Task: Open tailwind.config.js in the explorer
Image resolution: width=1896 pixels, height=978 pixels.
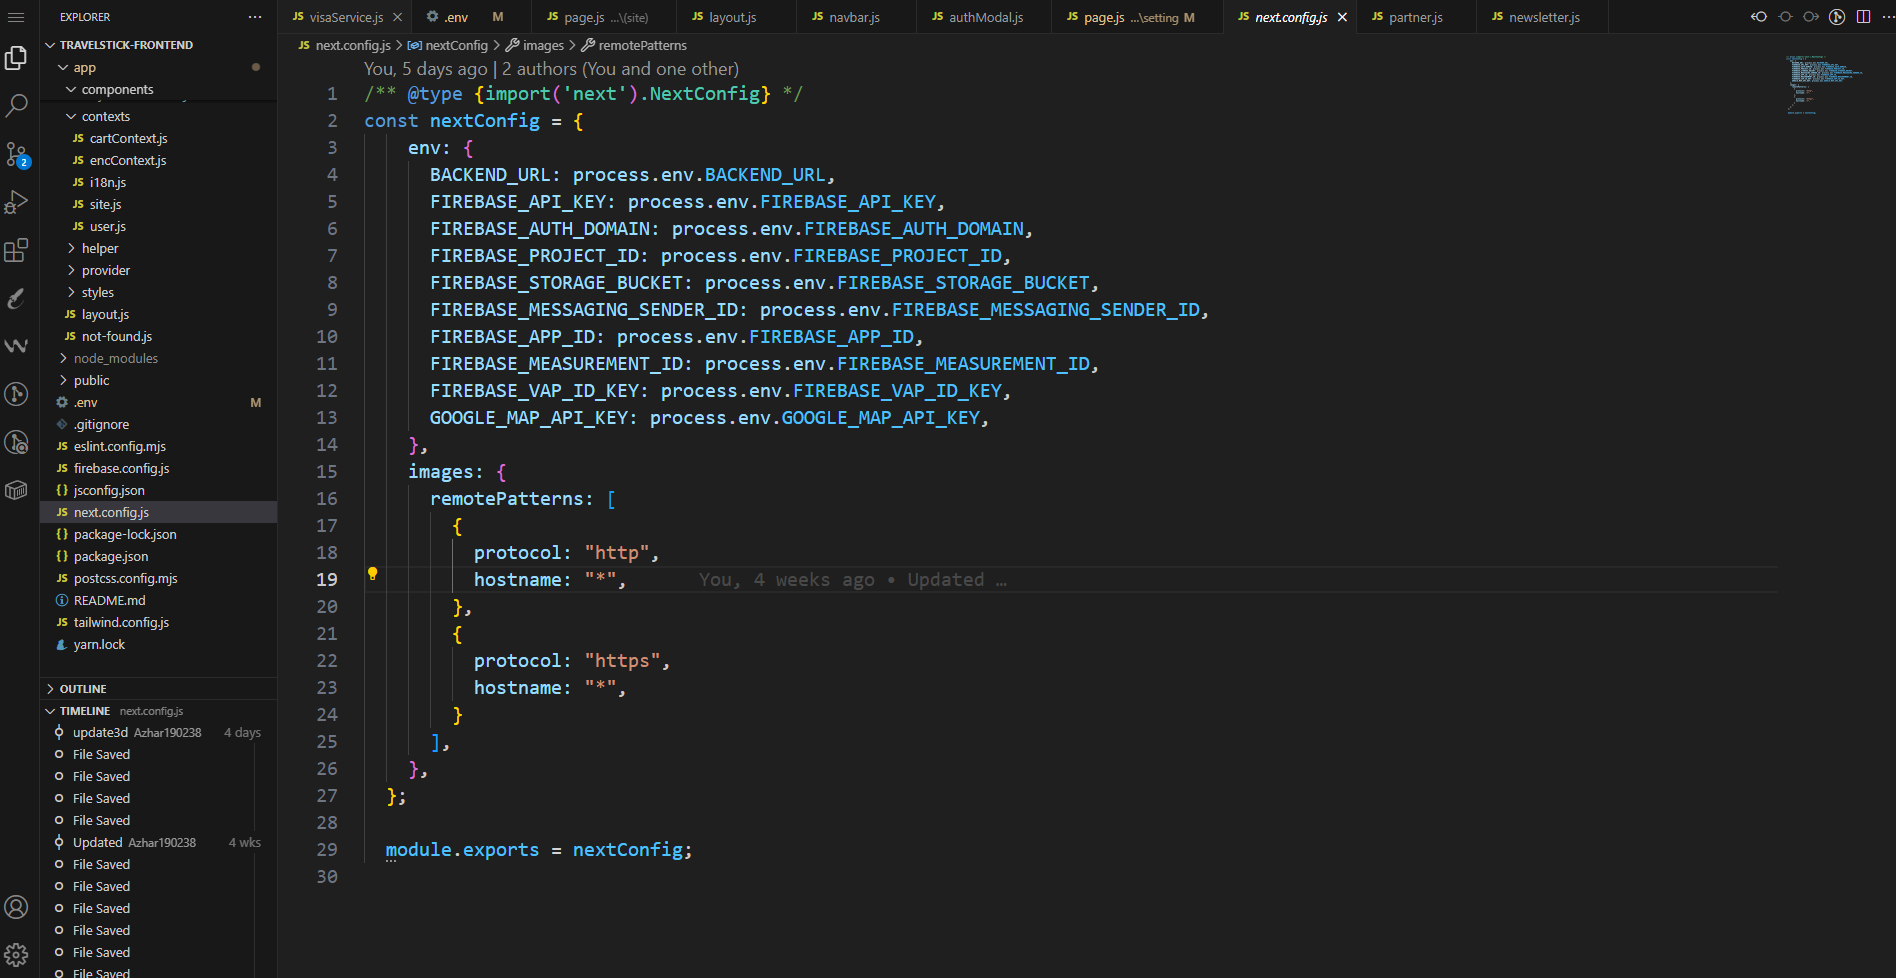Action: pos(159,622)
